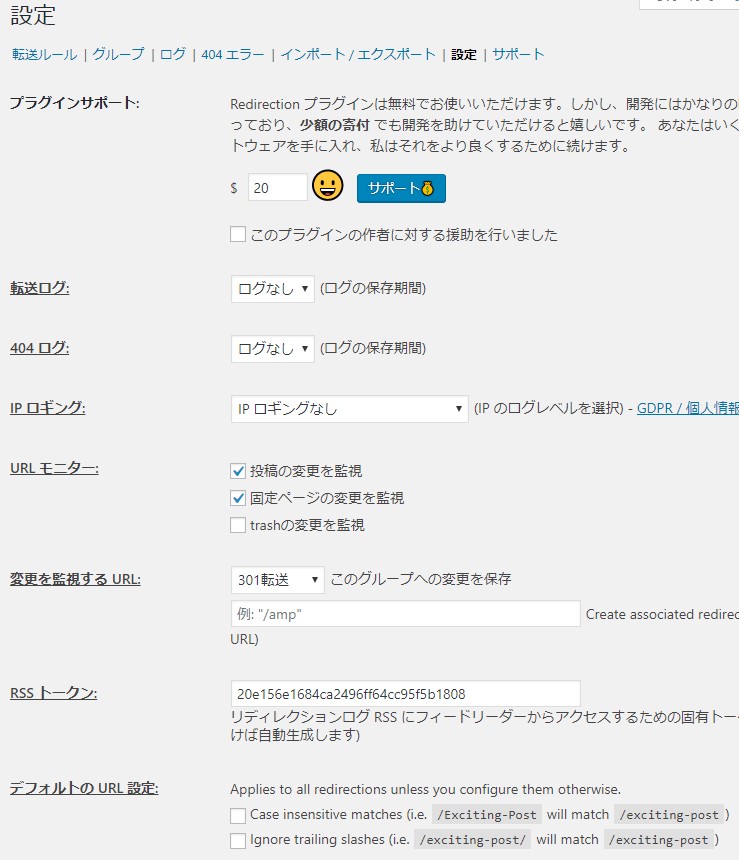The image size is (739, 860).
Task: Open the 転送ログ retention dropdown
Action: point(272,288)
